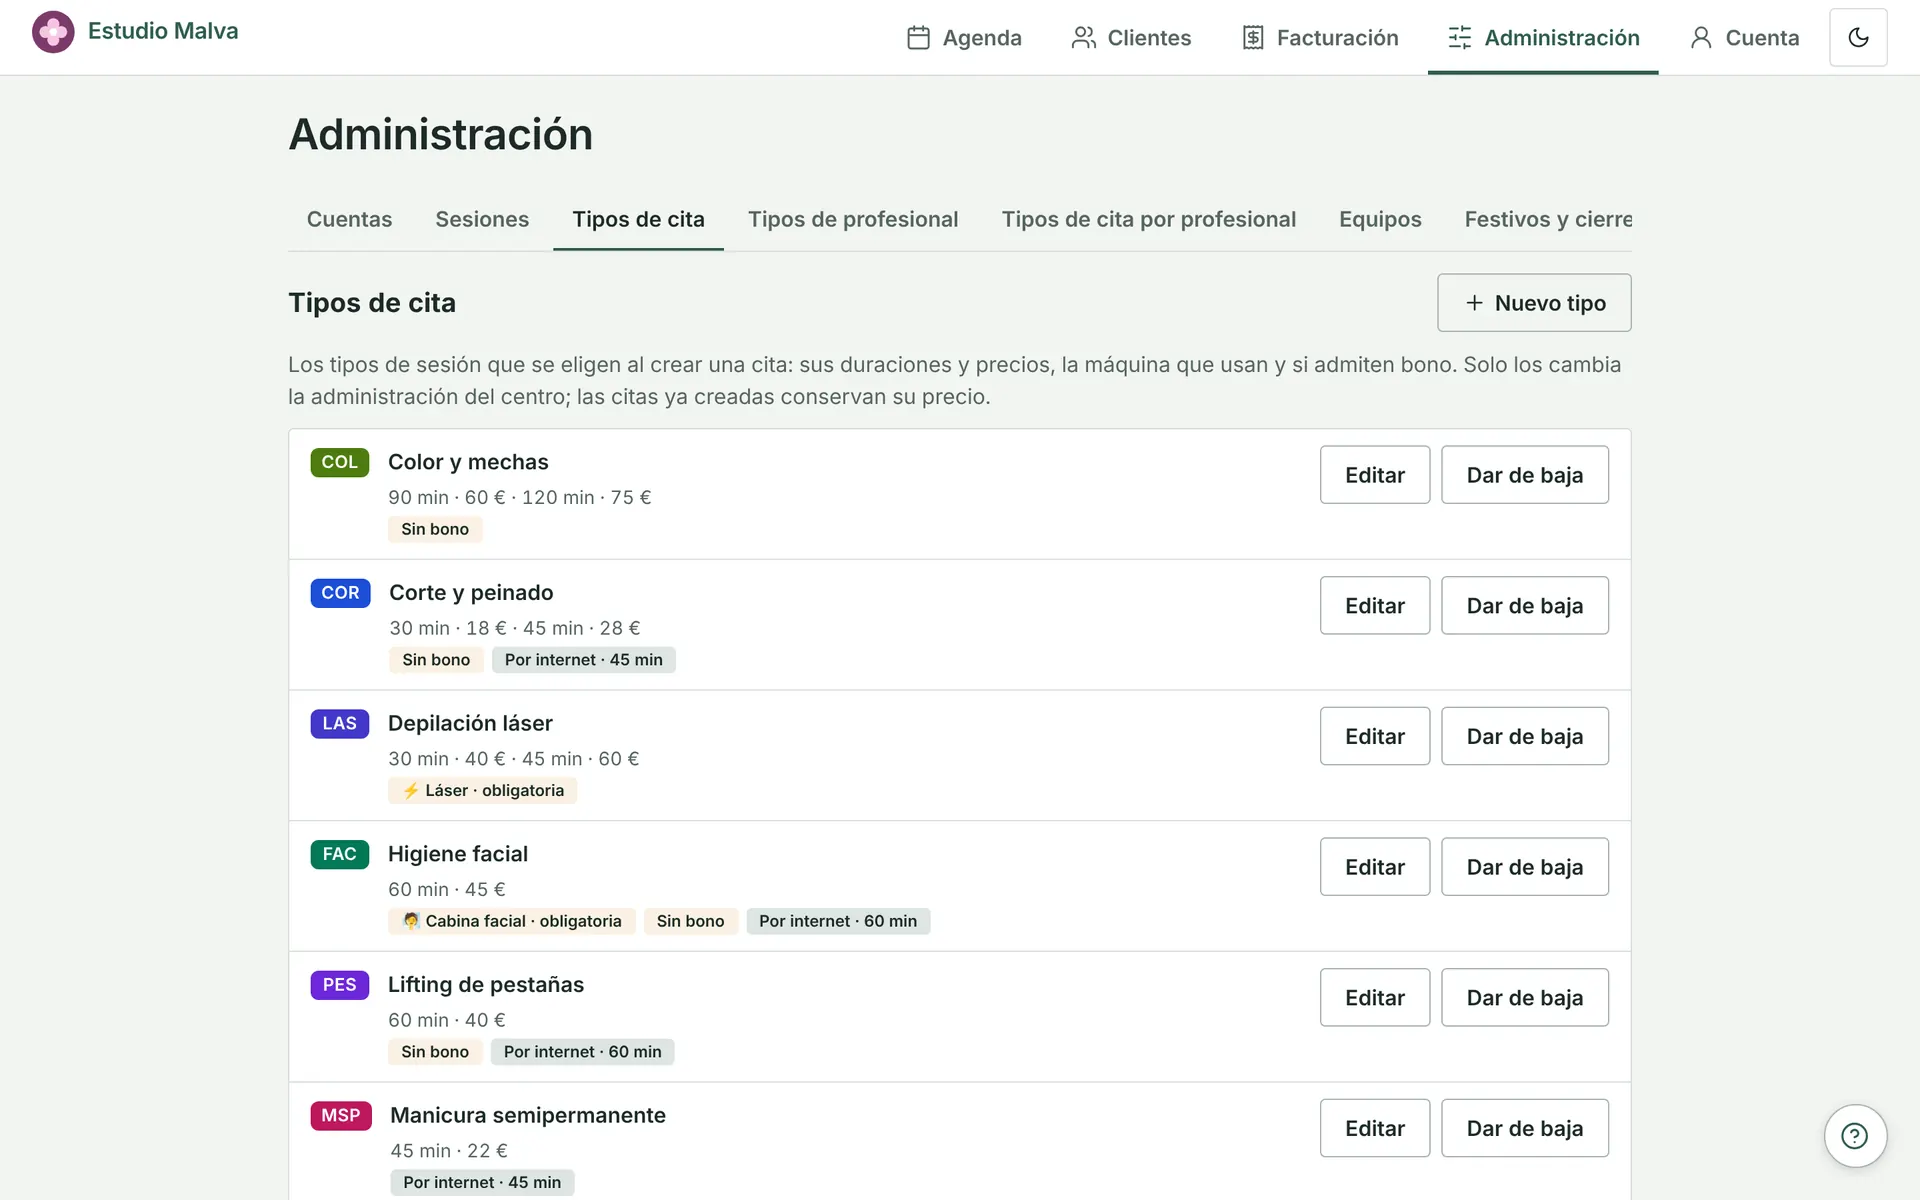
Task: Click the Manicura semipermanente title
Action: click(x=528, y=1115)
